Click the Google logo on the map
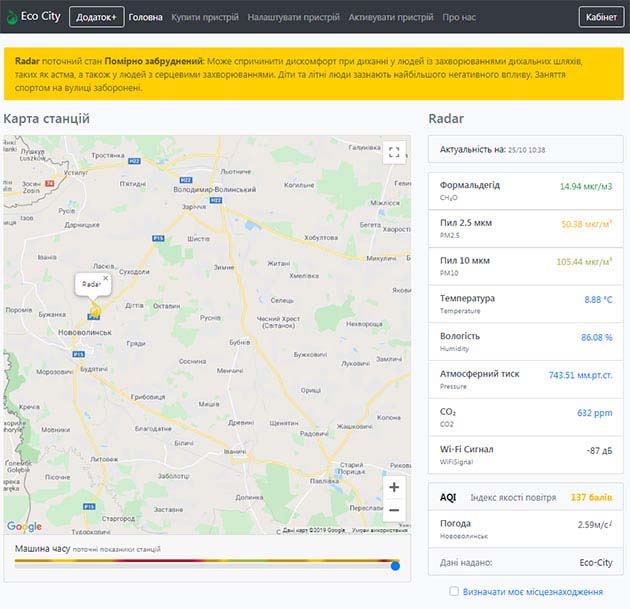This screenshot has height=609, width=630. [x=24, y=526]
